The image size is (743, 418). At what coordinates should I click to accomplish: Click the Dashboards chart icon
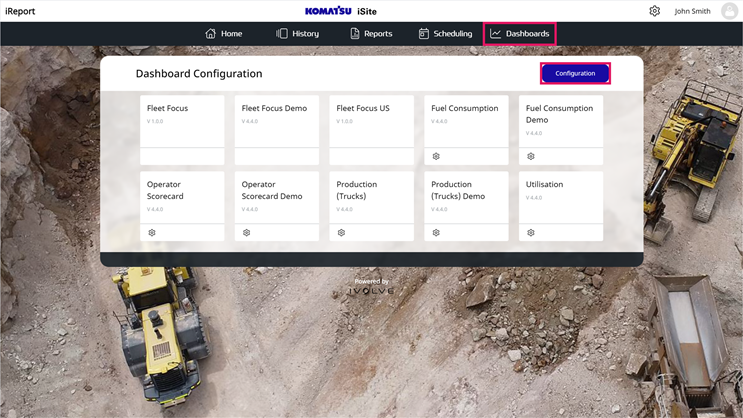pos(495,34)
